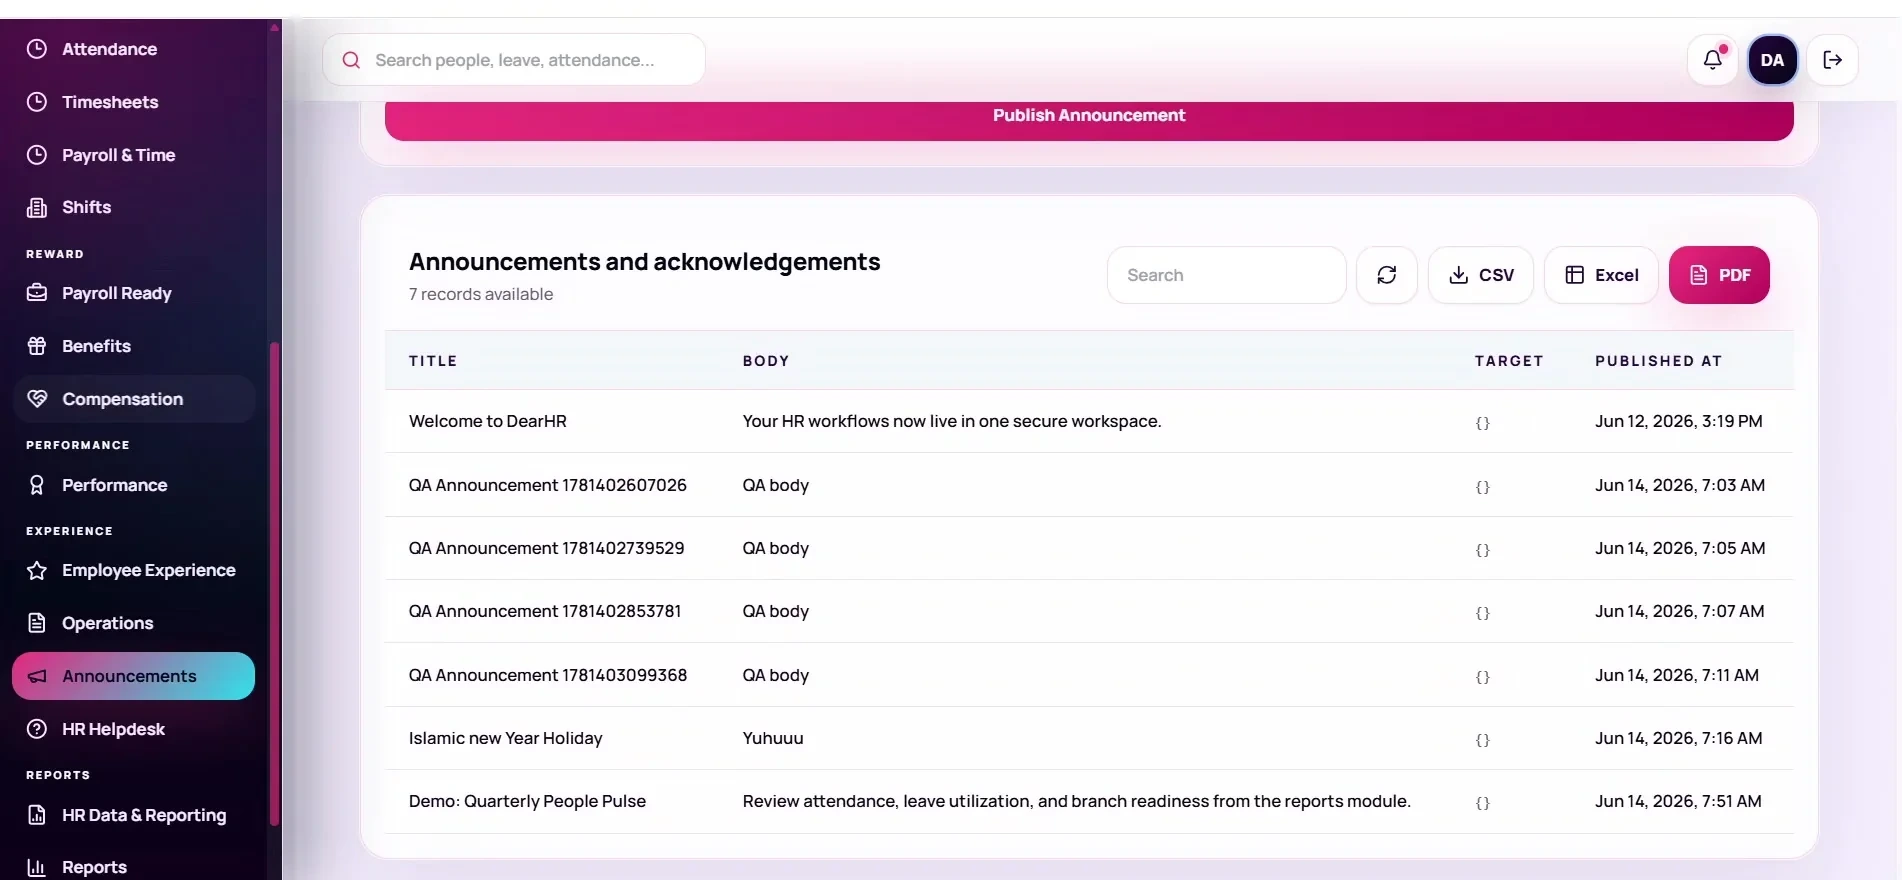Navigate to HR Data & Reporting
Viewport: 1902px width, 880px height.
point(134,815)
